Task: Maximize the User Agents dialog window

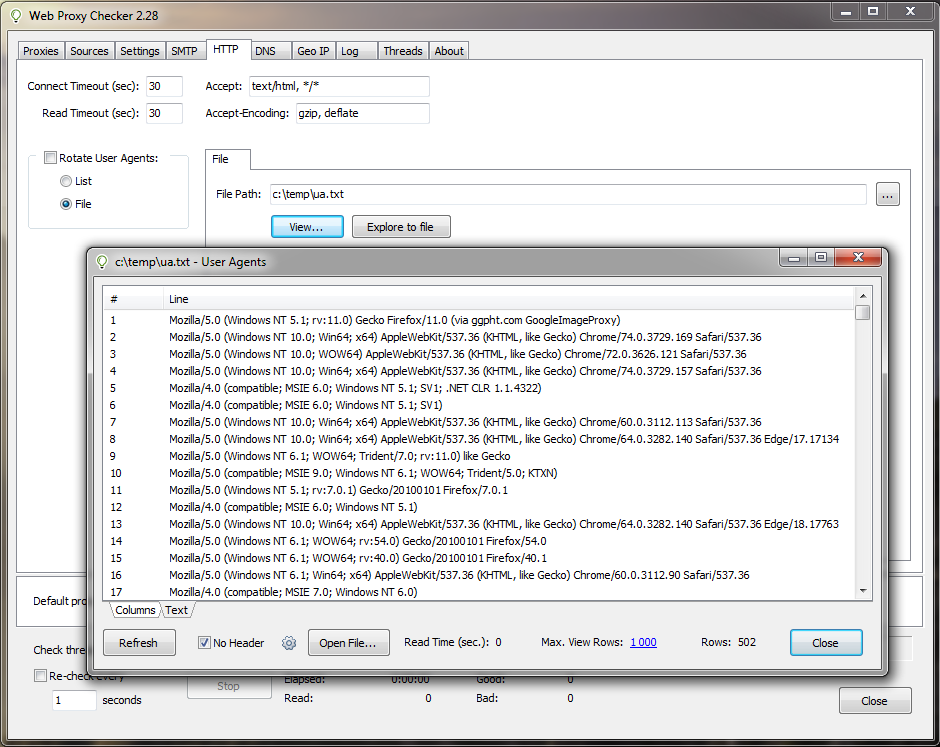Action: pyautogui.click(x=821, y=257)
